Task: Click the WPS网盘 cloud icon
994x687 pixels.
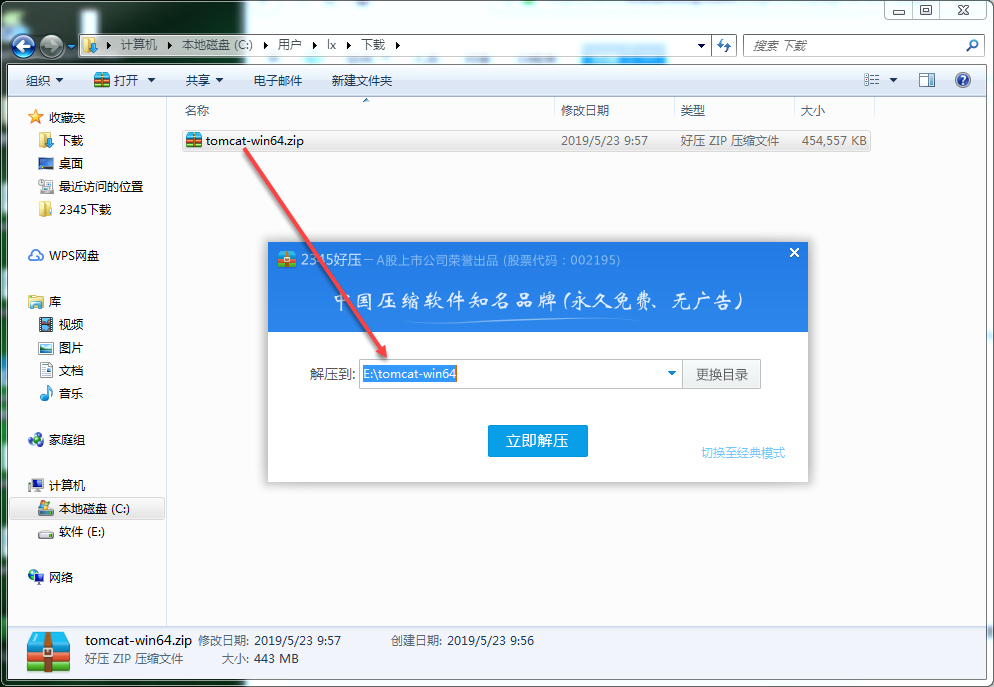Action: (36, 255)
